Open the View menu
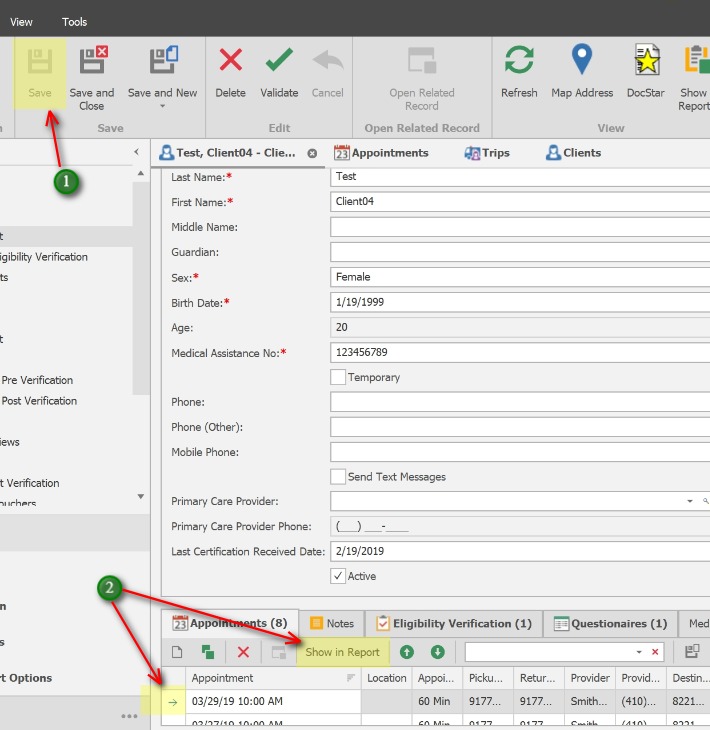This screenshot has width=710, height=730. [x=21, y=22]
